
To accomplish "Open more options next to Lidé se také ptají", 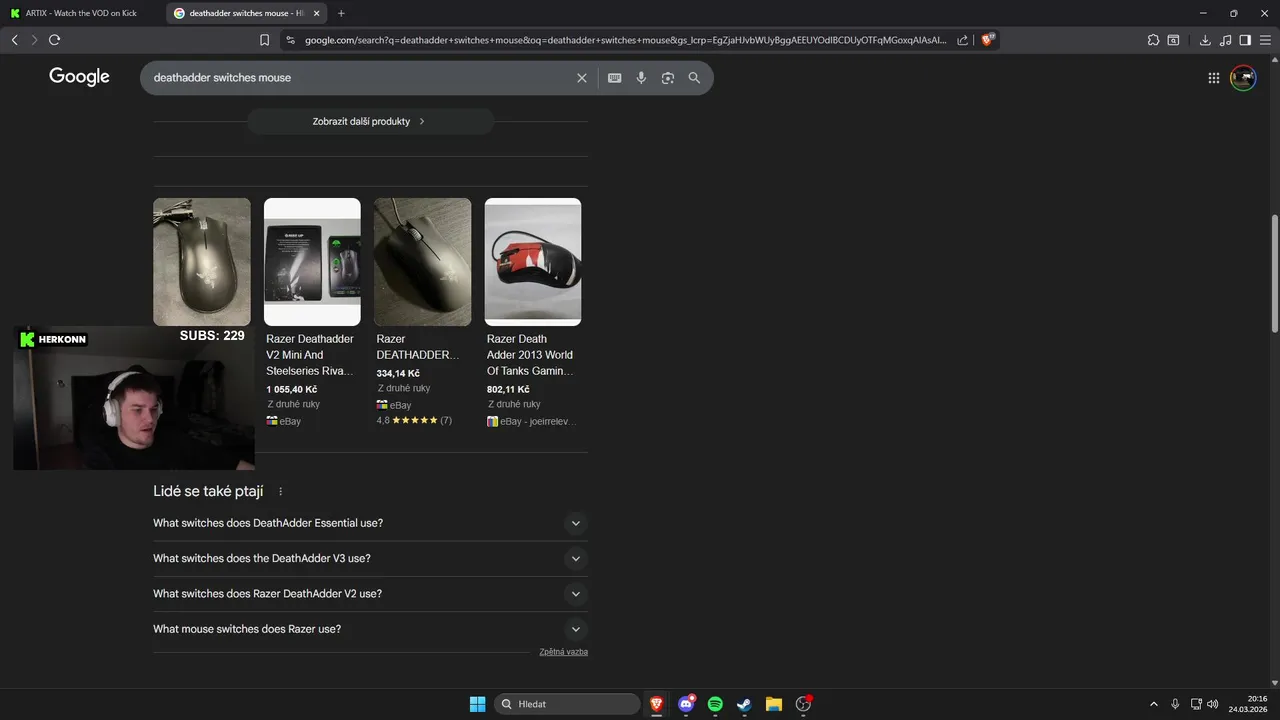I will pos(280,491).
